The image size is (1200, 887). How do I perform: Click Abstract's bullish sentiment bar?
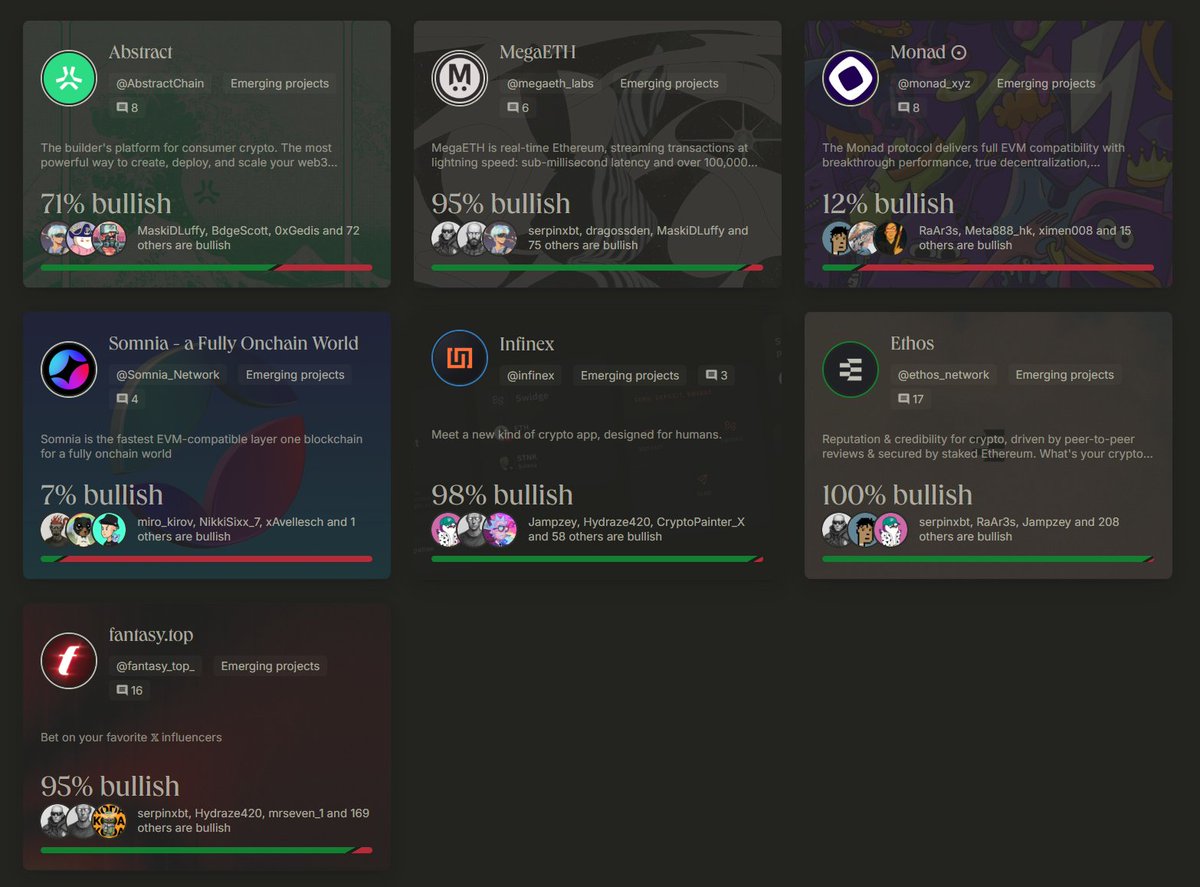tap(207, 267)
